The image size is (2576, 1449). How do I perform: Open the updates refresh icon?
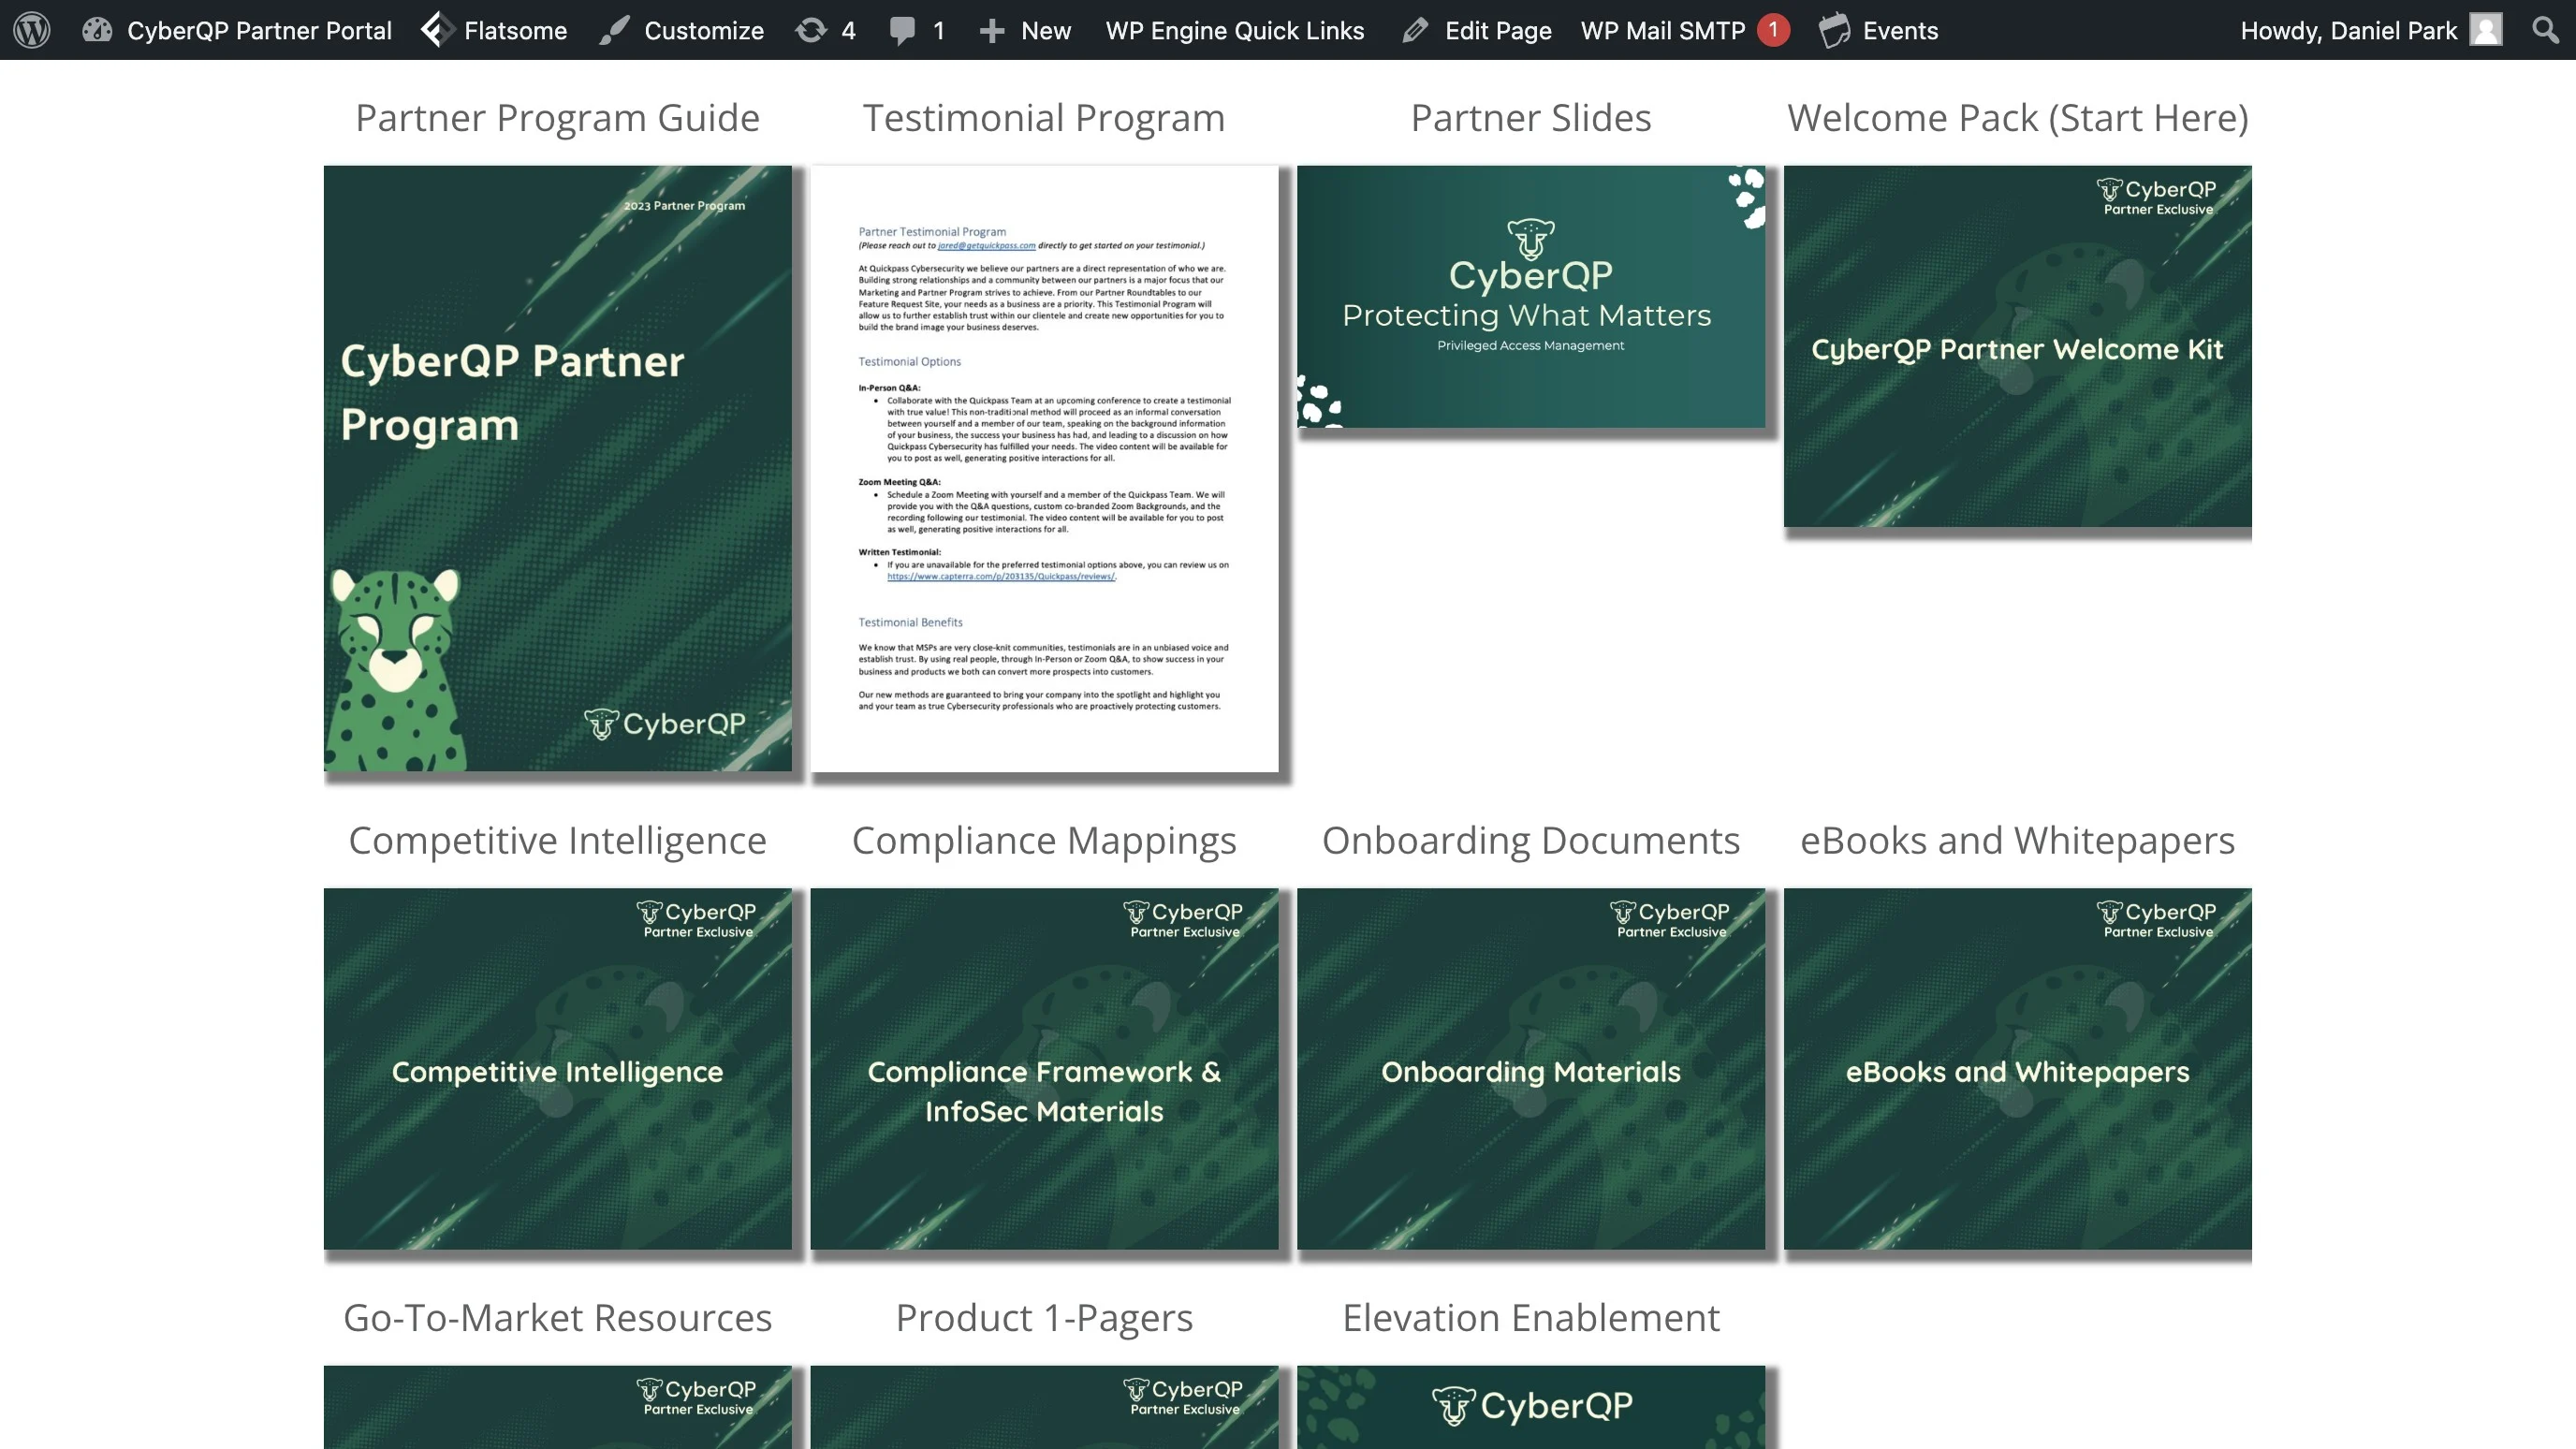pyautogui.click(x=811, y=30)
